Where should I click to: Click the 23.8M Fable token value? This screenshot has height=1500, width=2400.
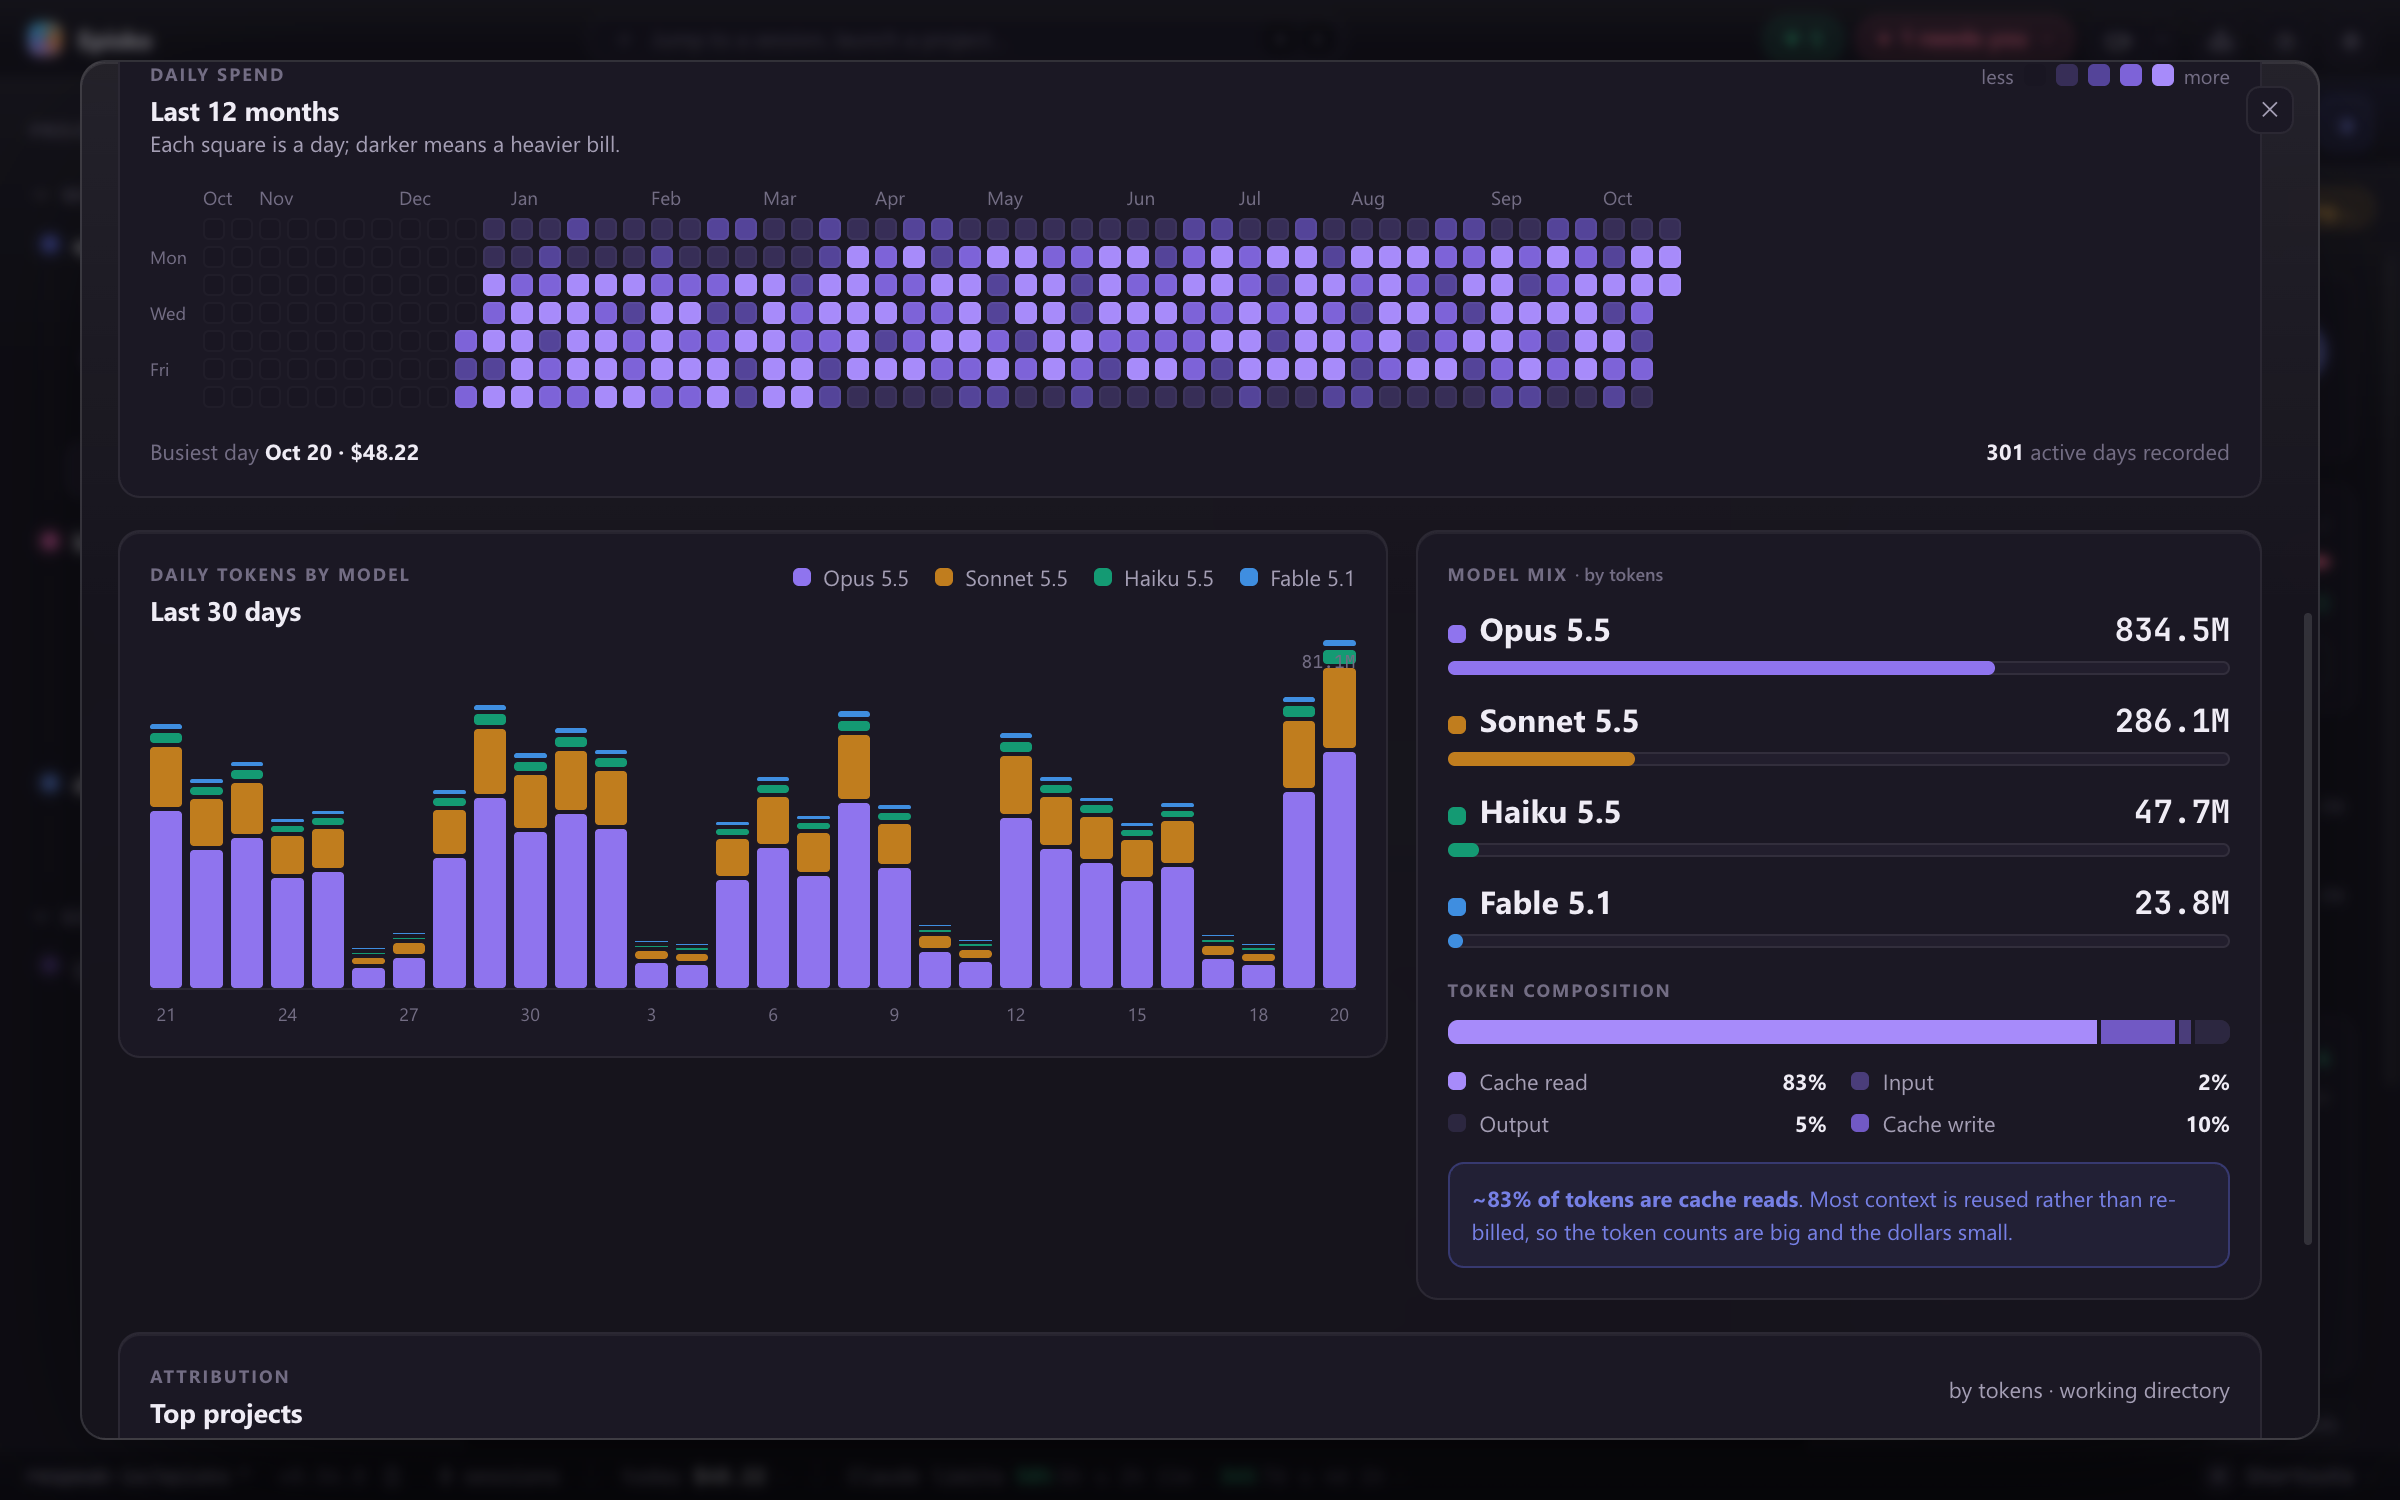[x=2181, y=903]
